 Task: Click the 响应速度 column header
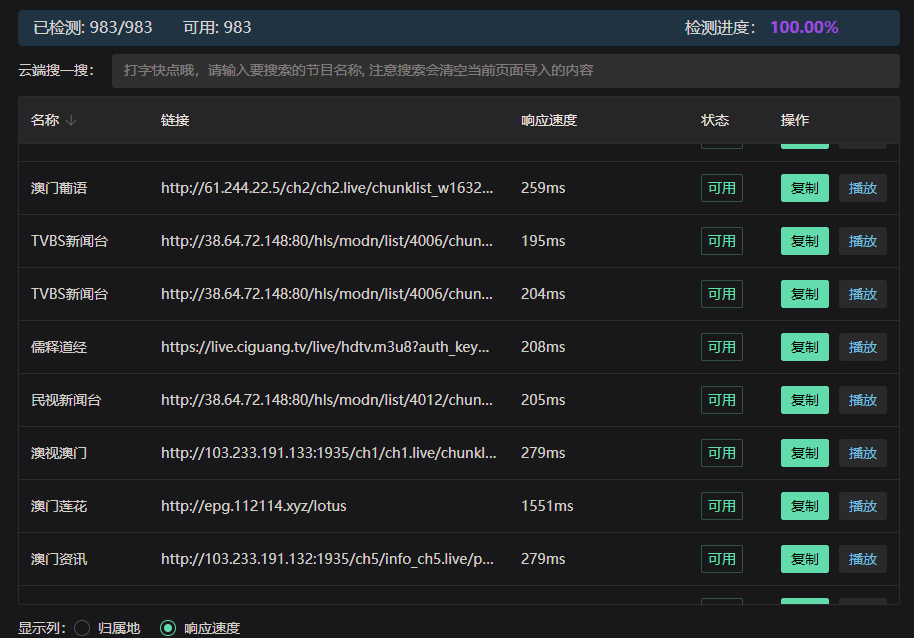(x=549, y=121)
